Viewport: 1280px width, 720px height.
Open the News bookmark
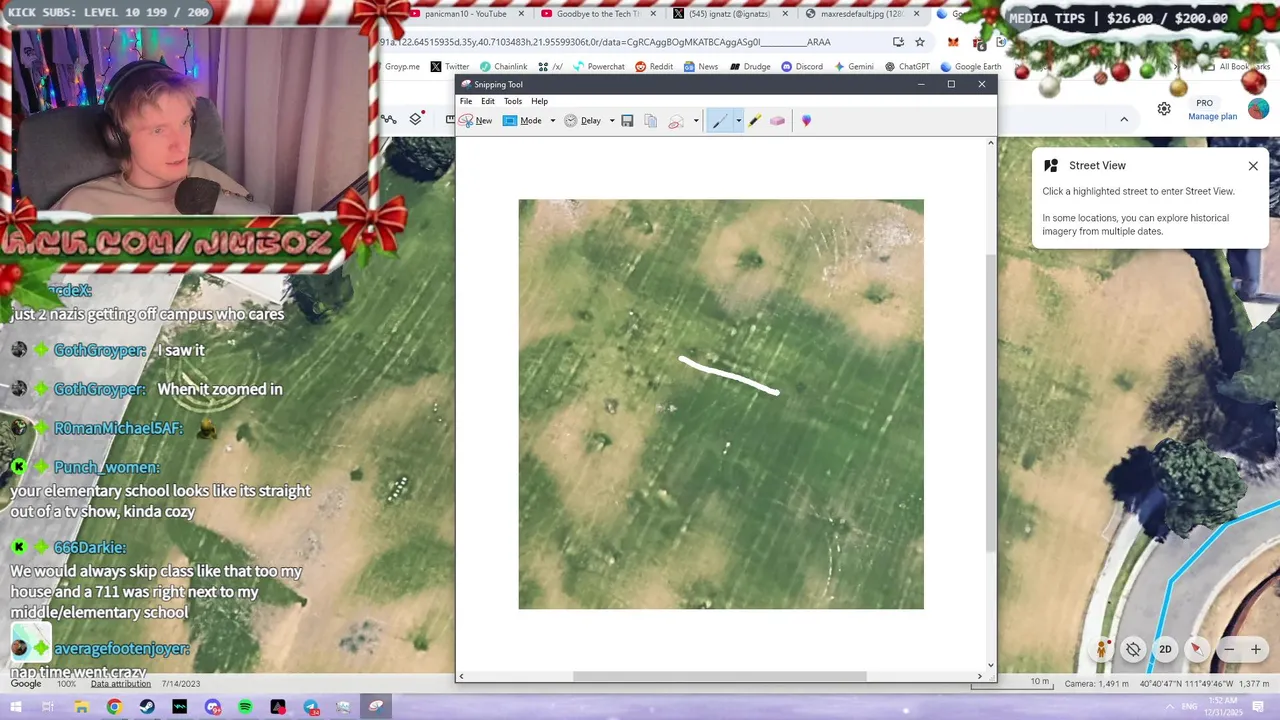701,67
